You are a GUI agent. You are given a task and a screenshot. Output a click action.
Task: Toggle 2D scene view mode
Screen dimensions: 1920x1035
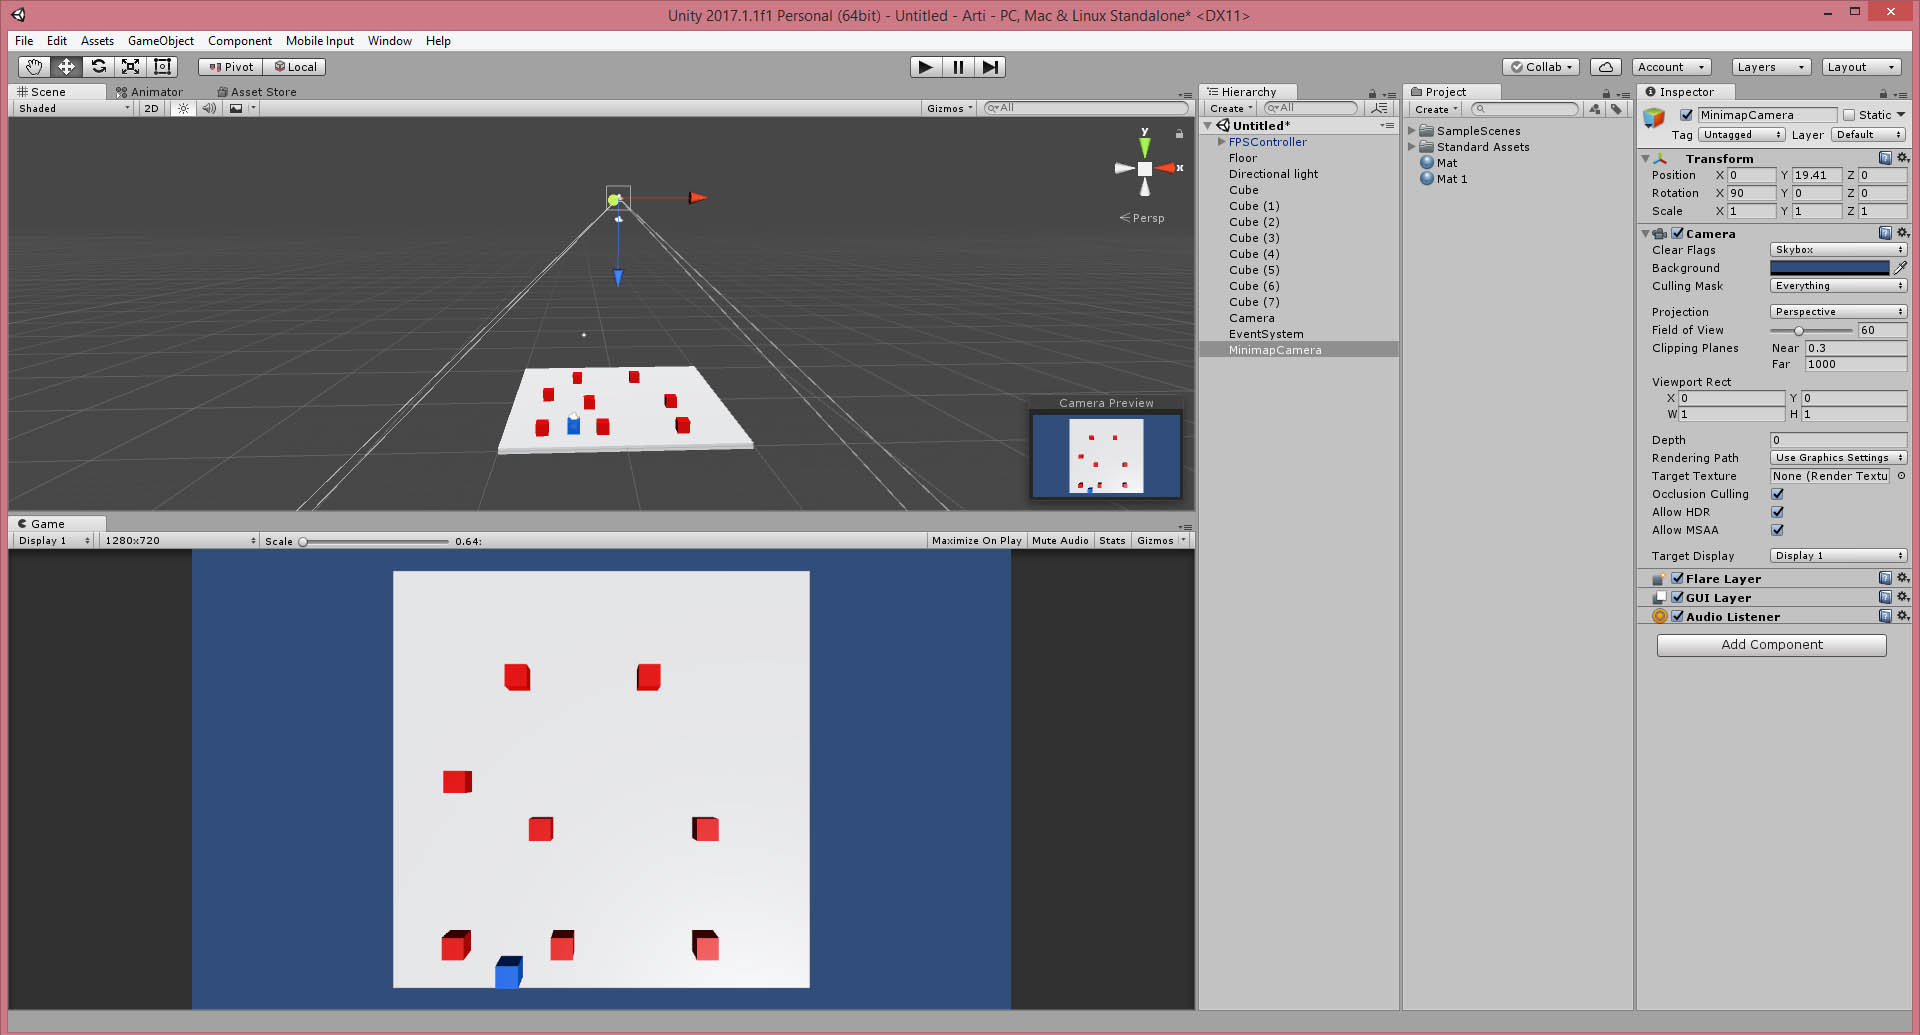point(151,108)
